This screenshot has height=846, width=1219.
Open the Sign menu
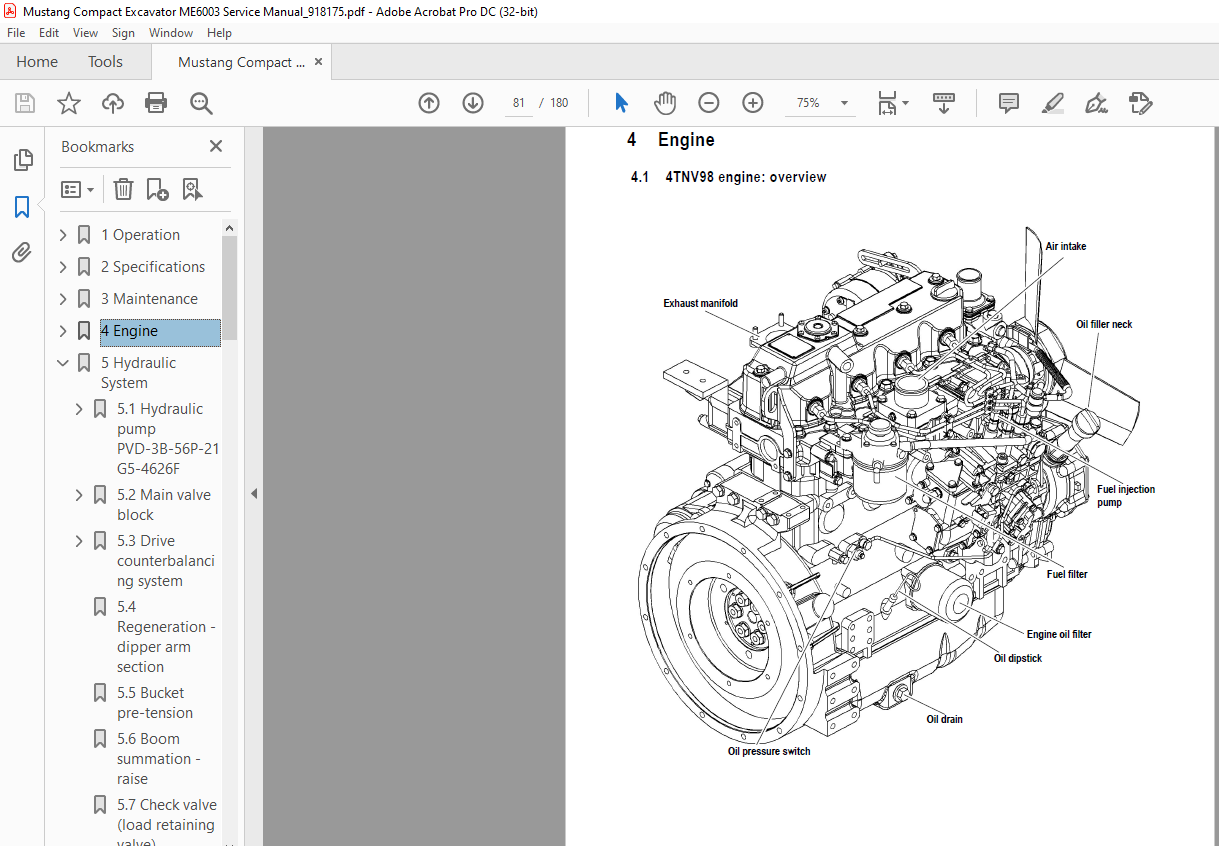[x=123, y=33]
